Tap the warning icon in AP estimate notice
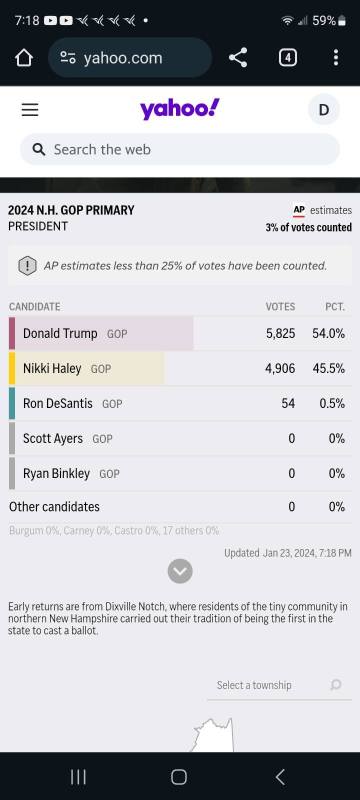The width and height of the screenshot is (360, 800). pyautogui.click(x=28, y=266)
